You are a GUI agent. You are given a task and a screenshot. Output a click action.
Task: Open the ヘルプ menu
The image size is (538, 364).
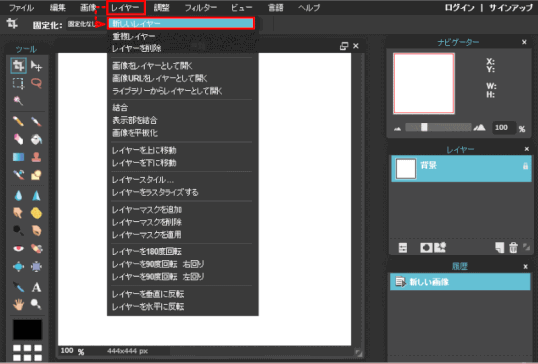[309, 8]
